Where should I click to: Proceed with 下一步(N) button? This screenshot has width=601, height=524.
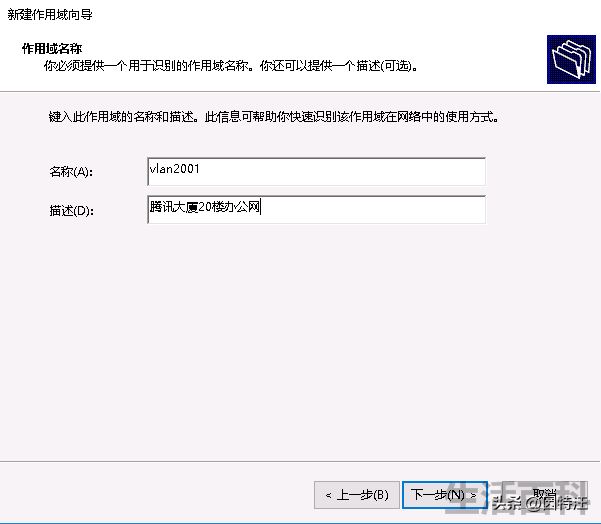tap(445, 495)
